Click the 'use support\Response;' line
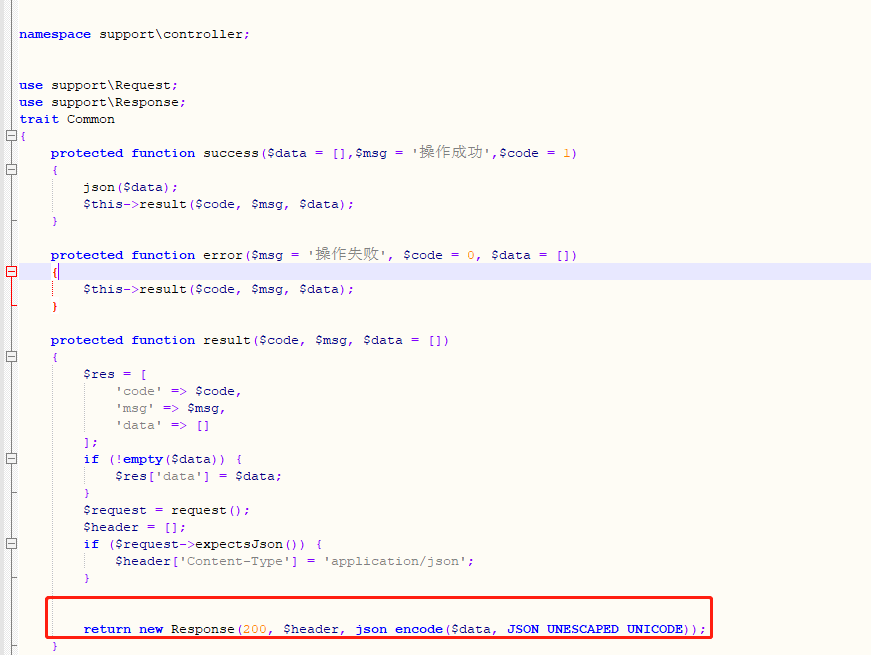The image size is (871, 655). [102, 102]
